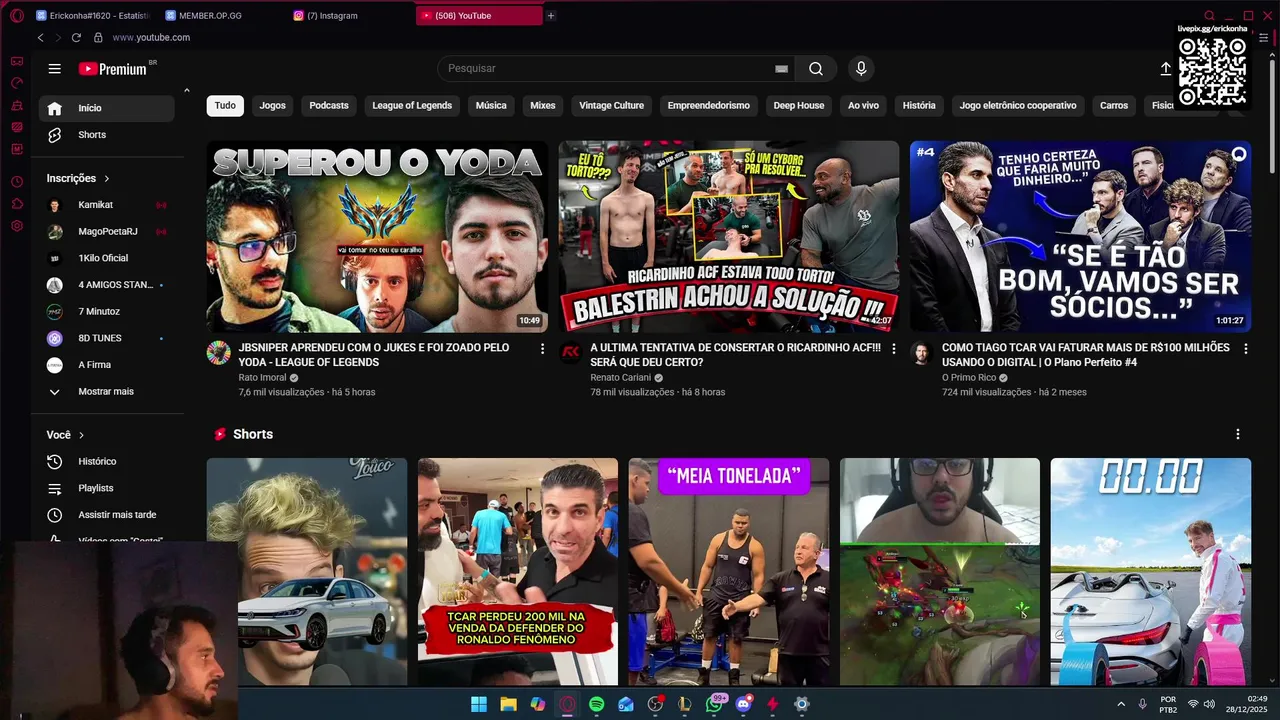This screenshot has height=720, width=1280.
Task: Open VAMOS SER SÓCIOS video thumbnail
Action: point(1080,236)
